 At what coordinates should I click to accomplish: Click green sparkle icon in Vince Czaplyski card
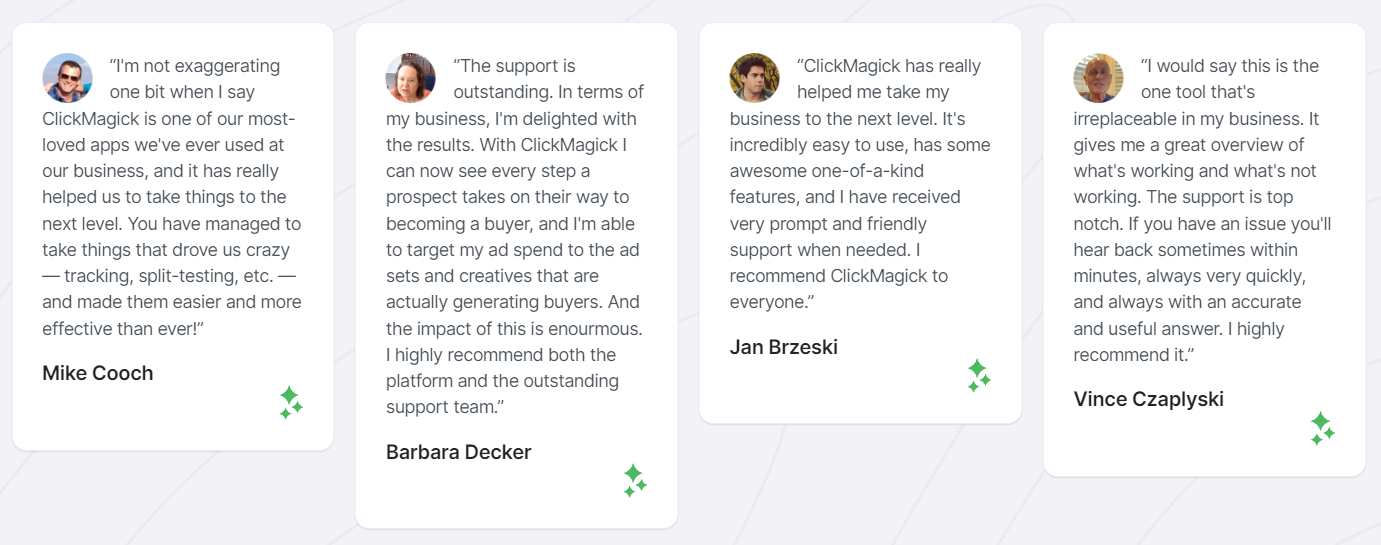(x=1323, y=428)
